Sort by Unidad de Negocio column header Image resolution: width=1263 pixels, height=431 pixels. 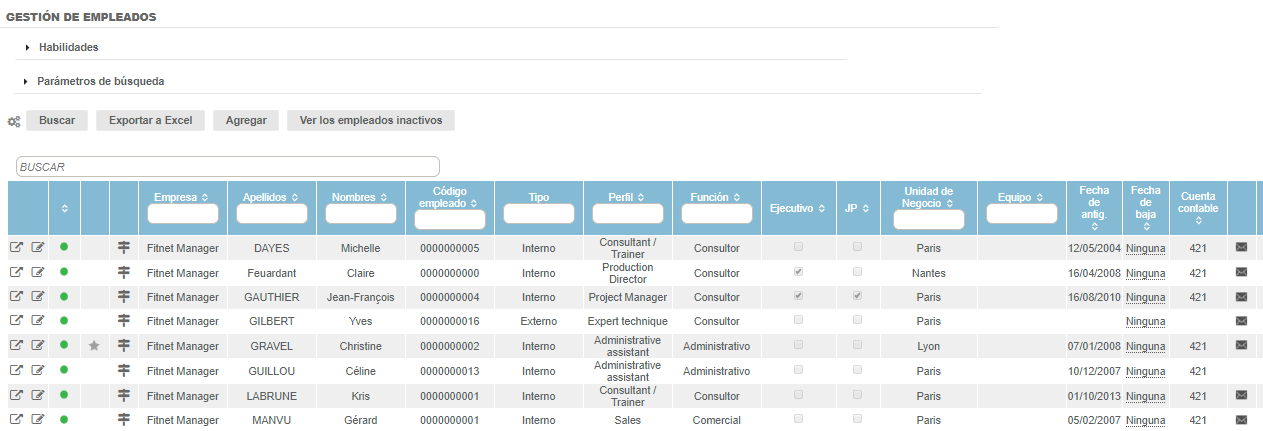tap(929, 197)
